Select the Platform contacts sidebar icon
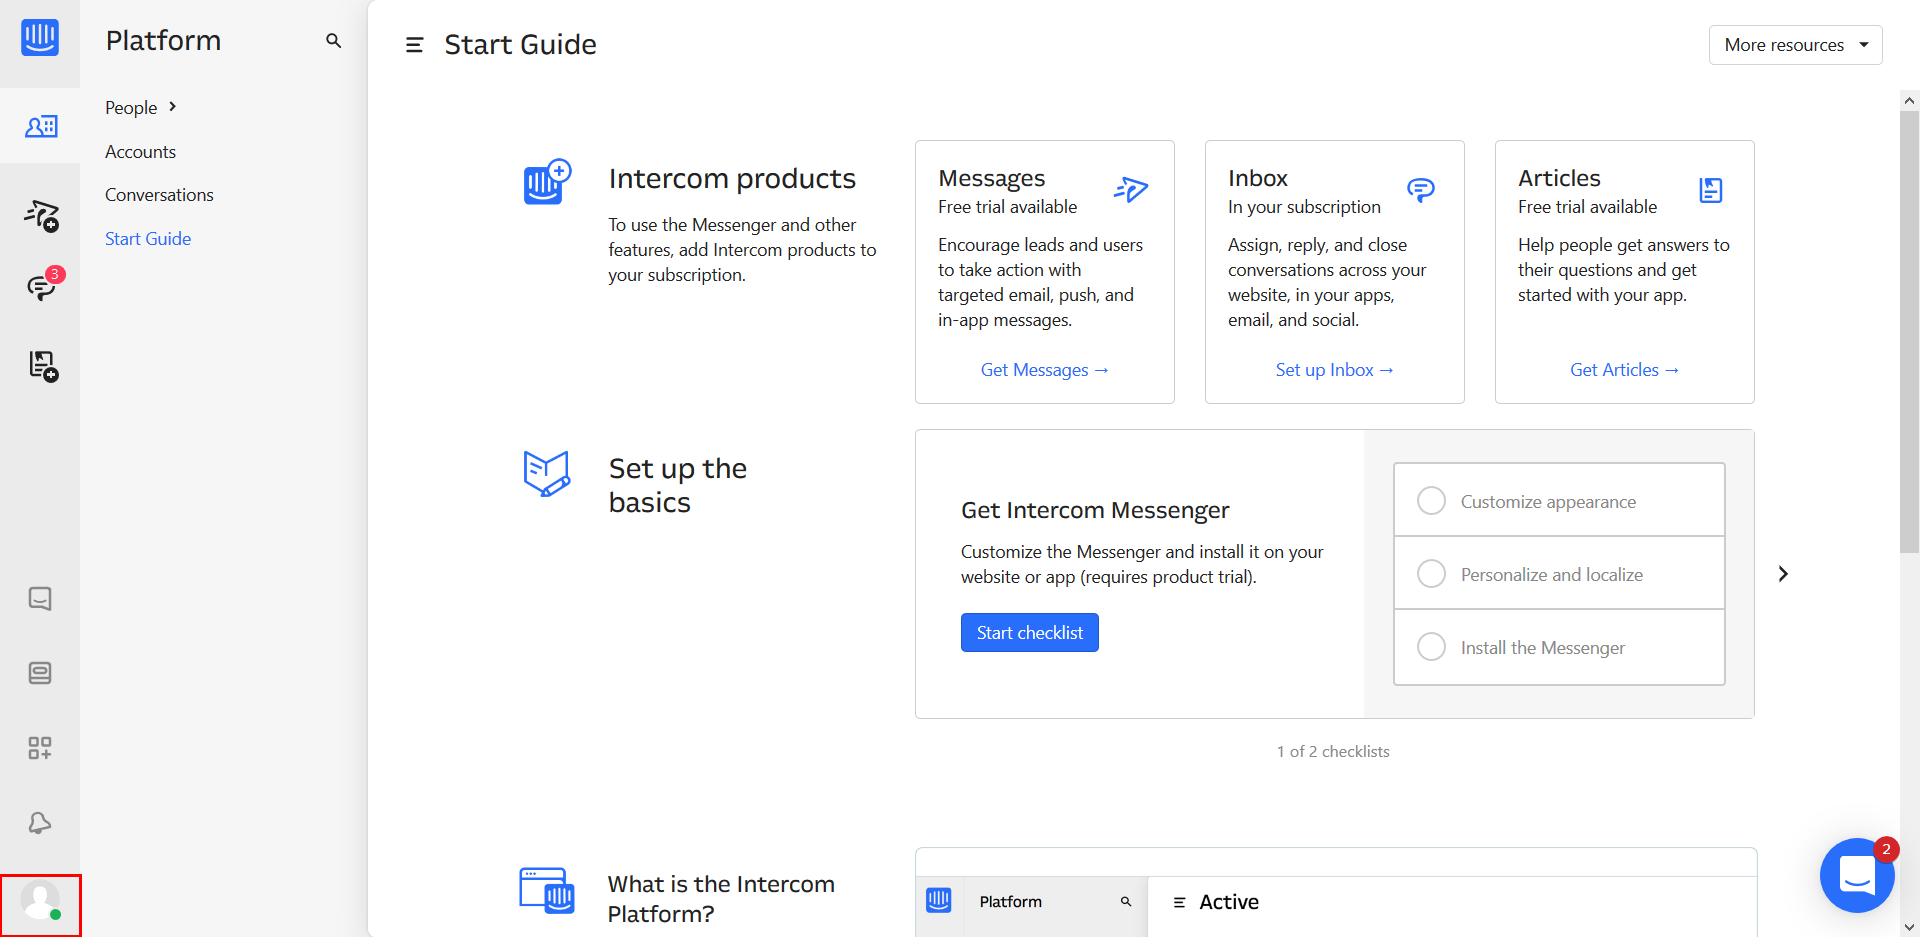 coord(41,126)
